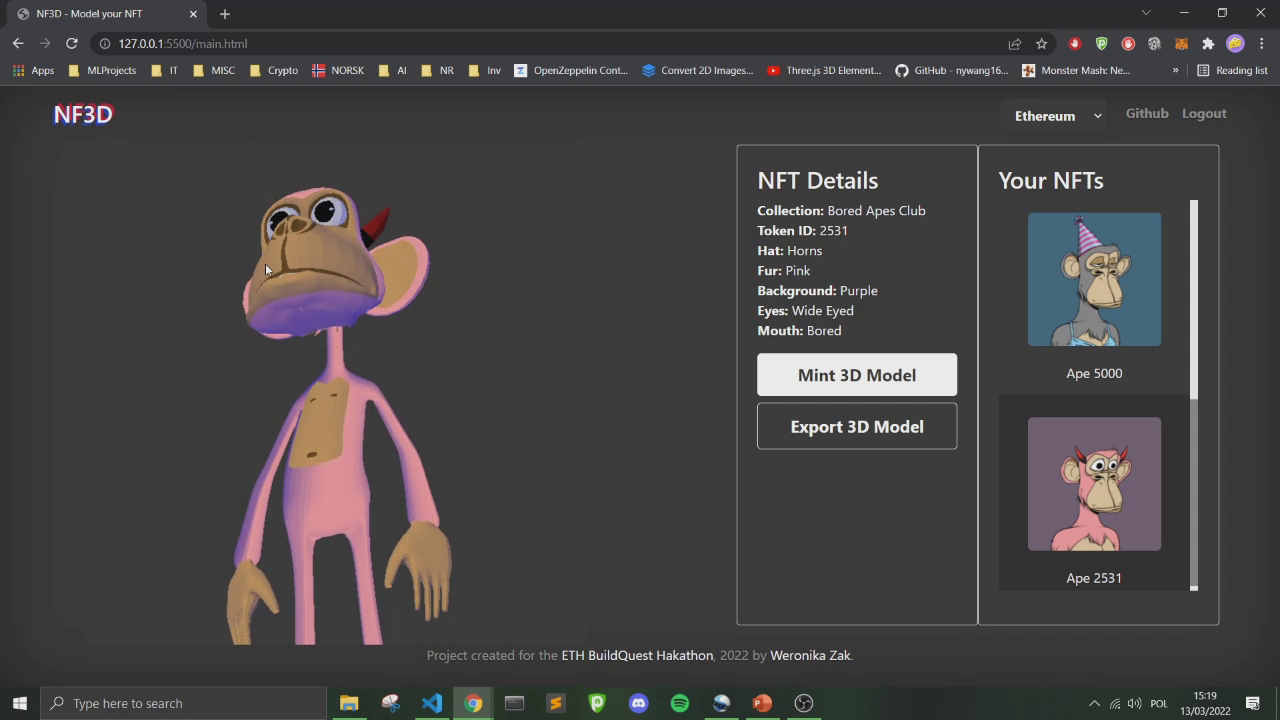This screenshot has height=720, width=1280.
Task: Open the Extensions puzzle icon
Action: pyautogui.click(x=1208, y=44)
